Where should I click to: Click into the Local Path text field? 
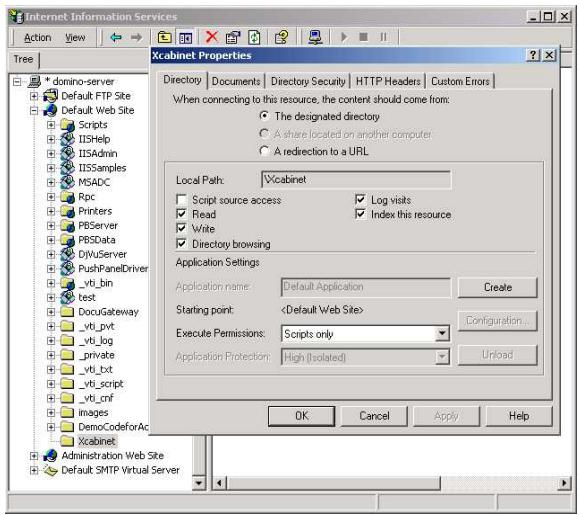(356, 180)
